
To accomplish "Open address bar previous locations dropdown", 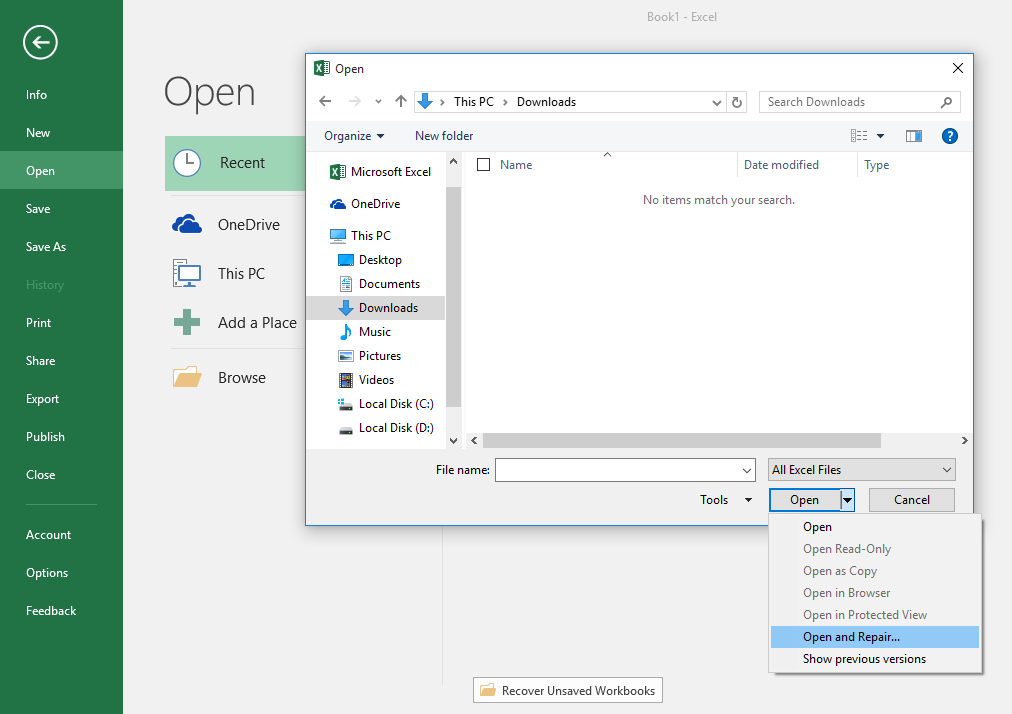I will point(716,102).
